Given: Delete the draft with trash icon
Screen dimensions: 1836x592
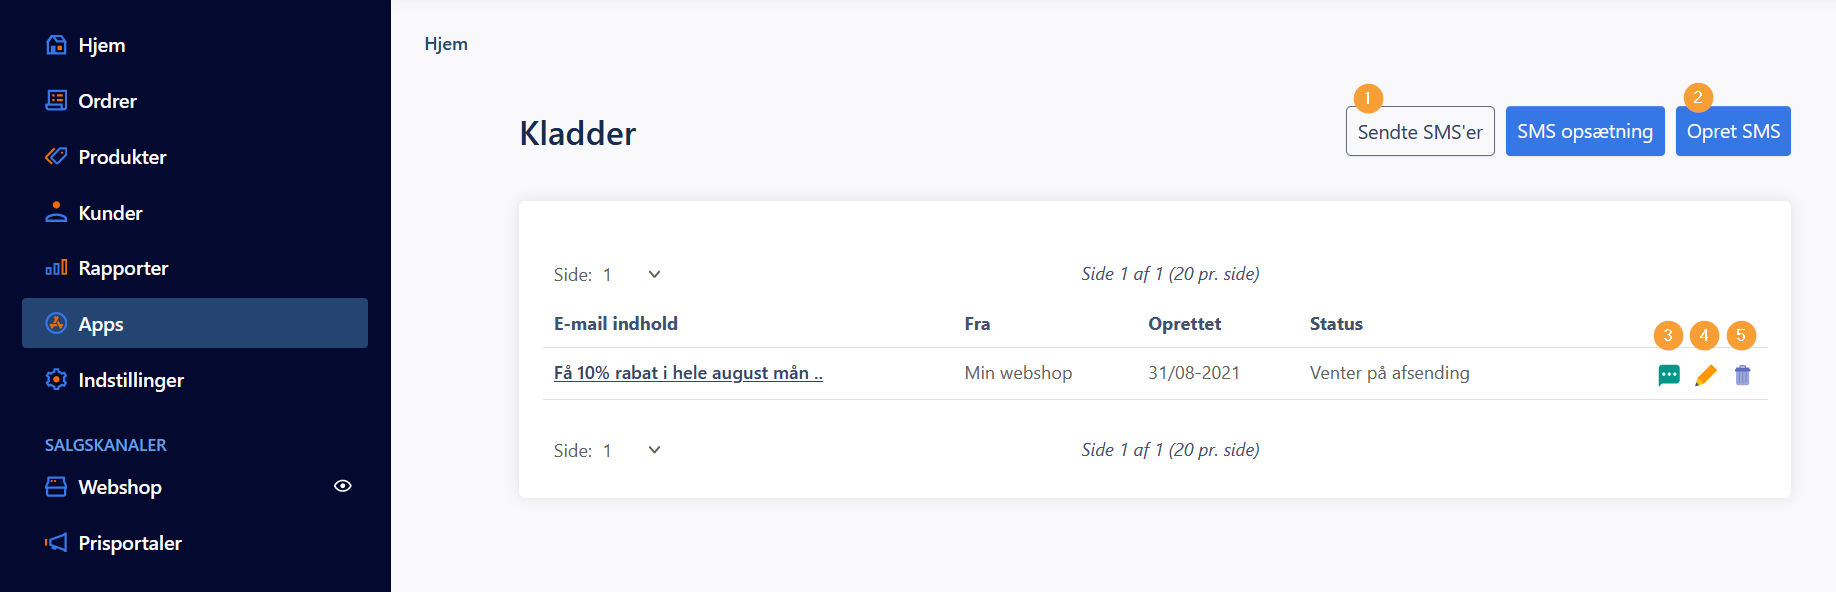Looking at the screenshot, I should (1742, 375).
